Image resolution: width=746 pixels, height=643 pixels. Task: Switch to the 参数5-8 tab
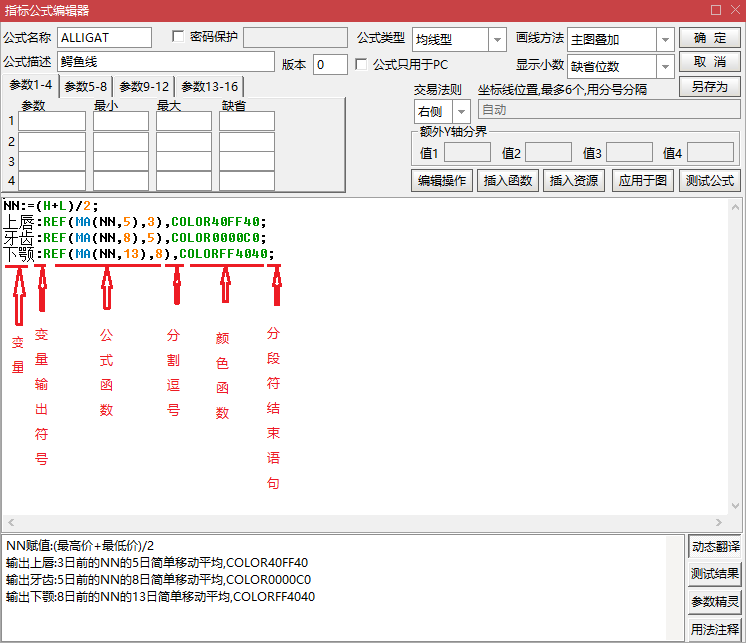(x=85, y=87)
